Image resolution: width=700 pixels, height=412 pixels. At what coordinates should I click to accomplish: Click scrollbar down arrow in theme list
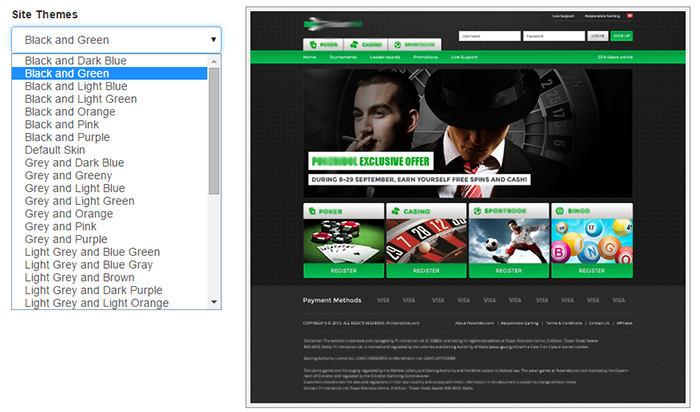coord(214,301)
